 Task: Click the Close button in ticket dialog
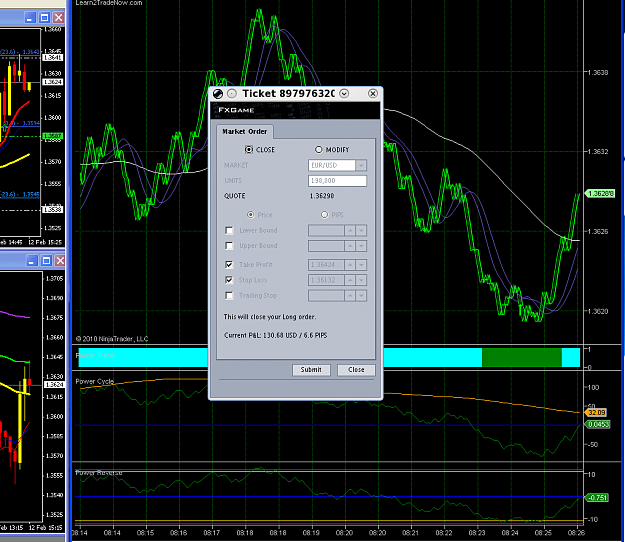click(x=356, y=370)
